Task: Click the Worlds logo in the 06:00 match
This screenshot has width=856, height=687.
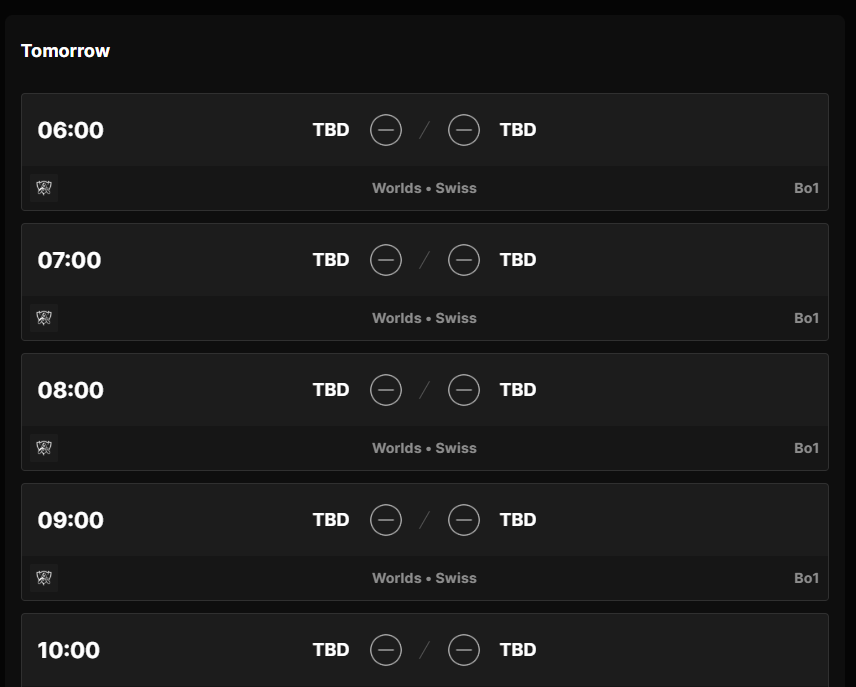Action: coord(44,188)
